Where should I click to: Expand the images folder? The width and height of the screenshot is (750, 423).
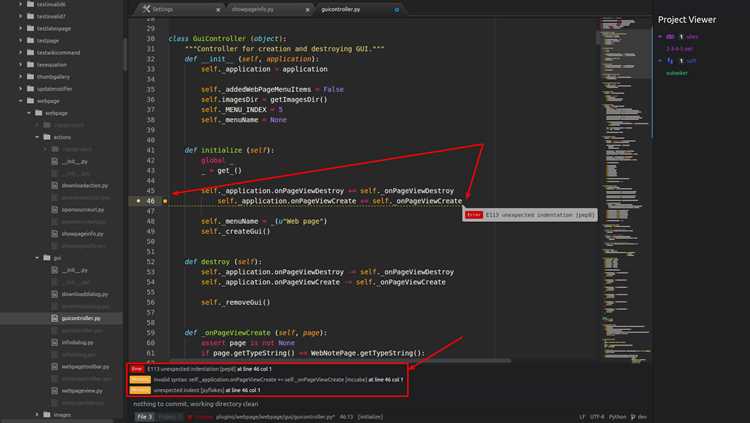point(37,414)
